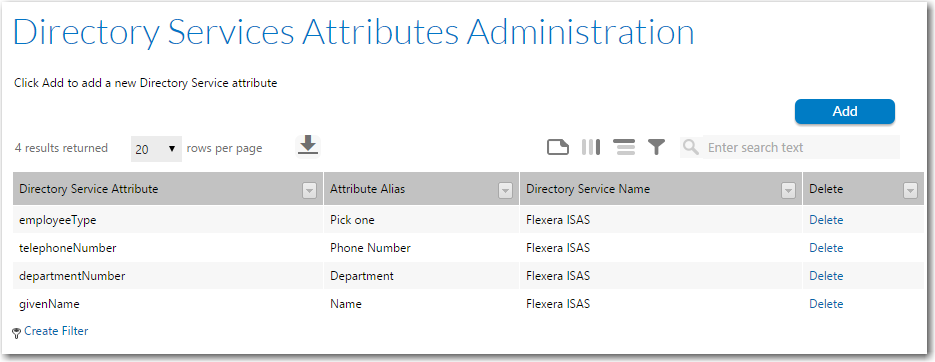Click the magnifying glass search icon

[x=691, y=147]
